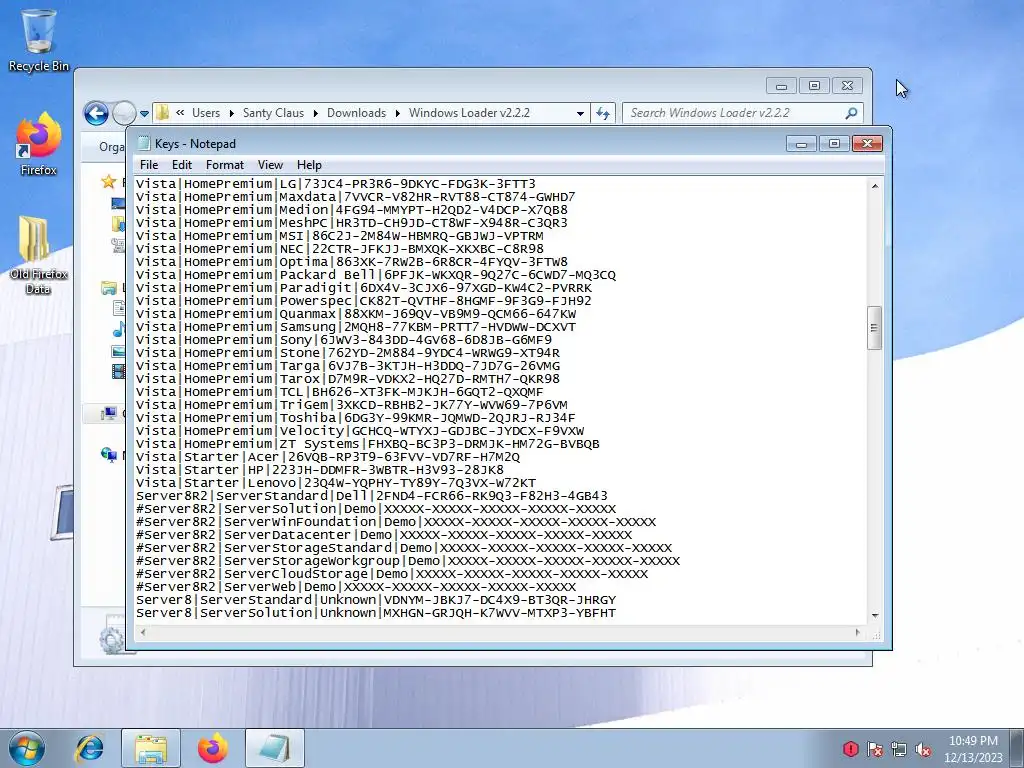Screen dimensions: 1024x768
Task: Click Windows Loader v2.2.2 in breadcrumb
Action: 469,113
